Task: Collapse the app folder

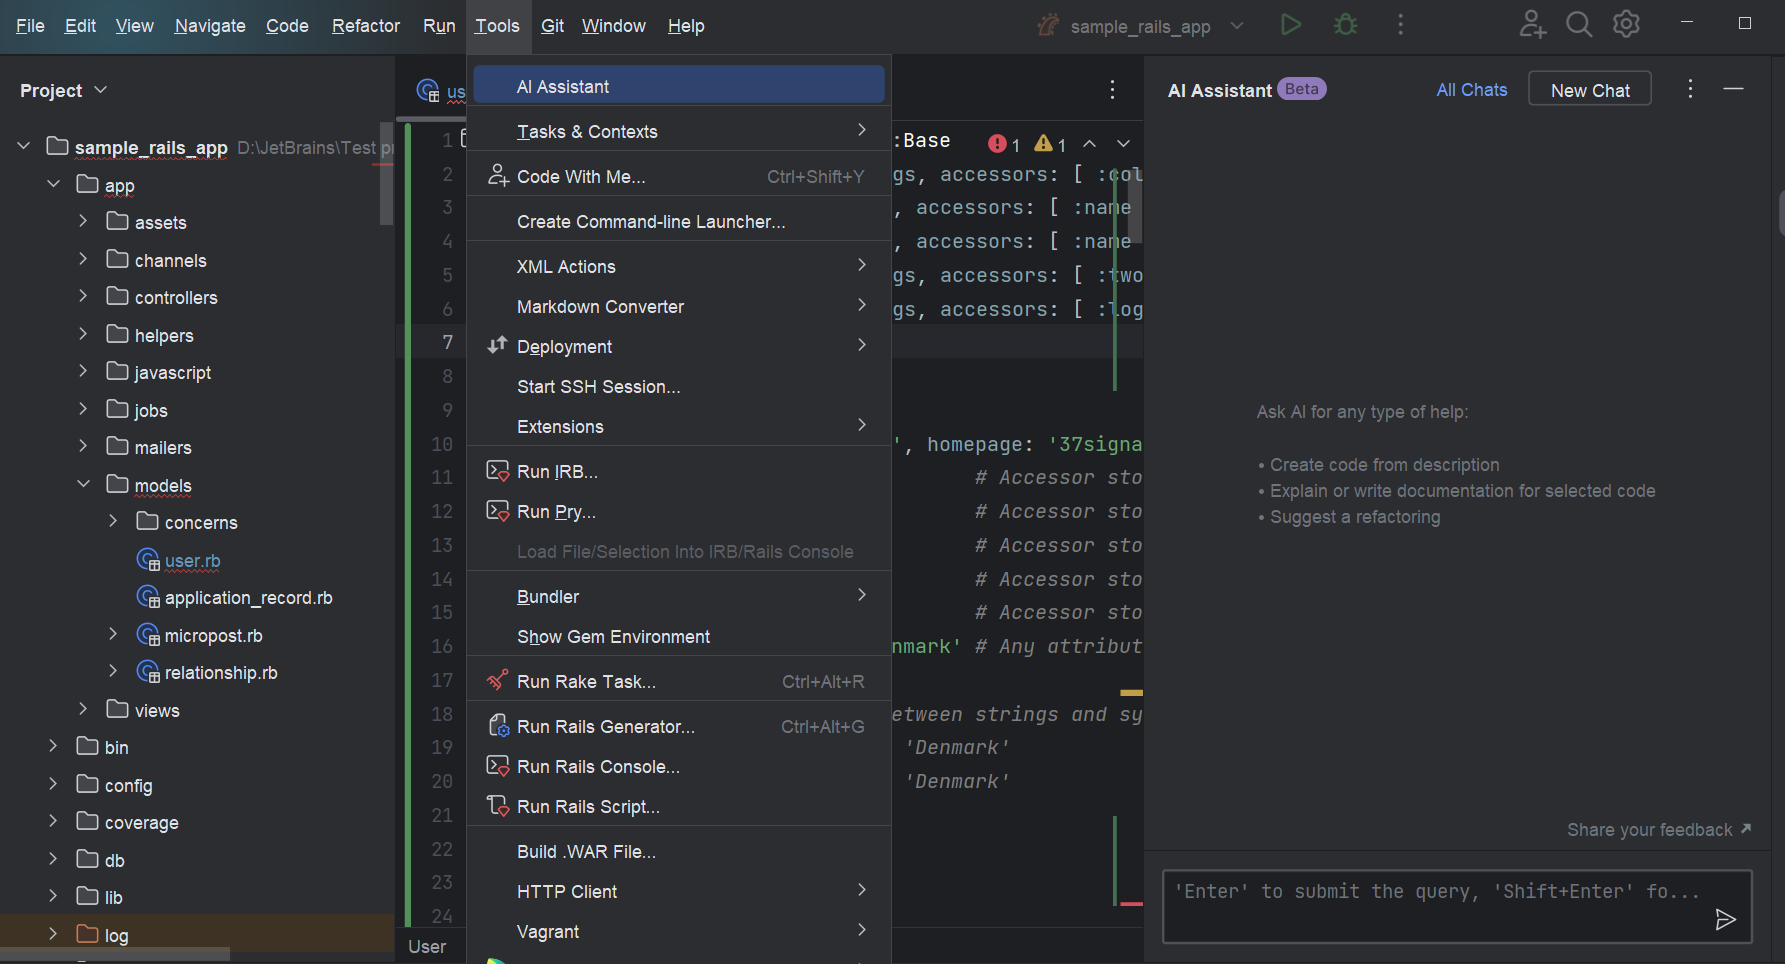Action: point(53,184)
